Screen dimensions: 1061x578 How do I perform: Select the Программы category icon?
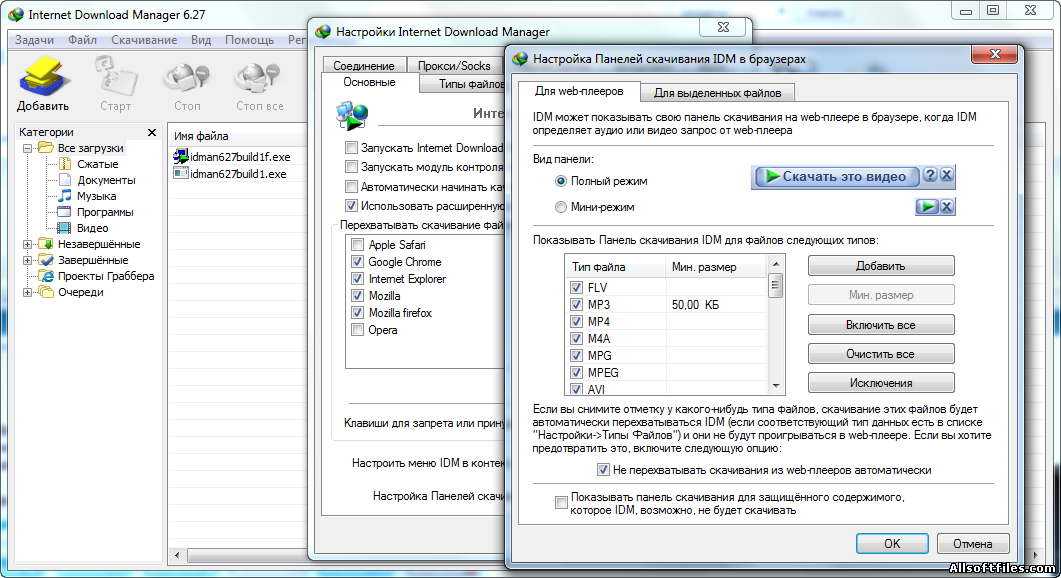(x=65, y=212)
